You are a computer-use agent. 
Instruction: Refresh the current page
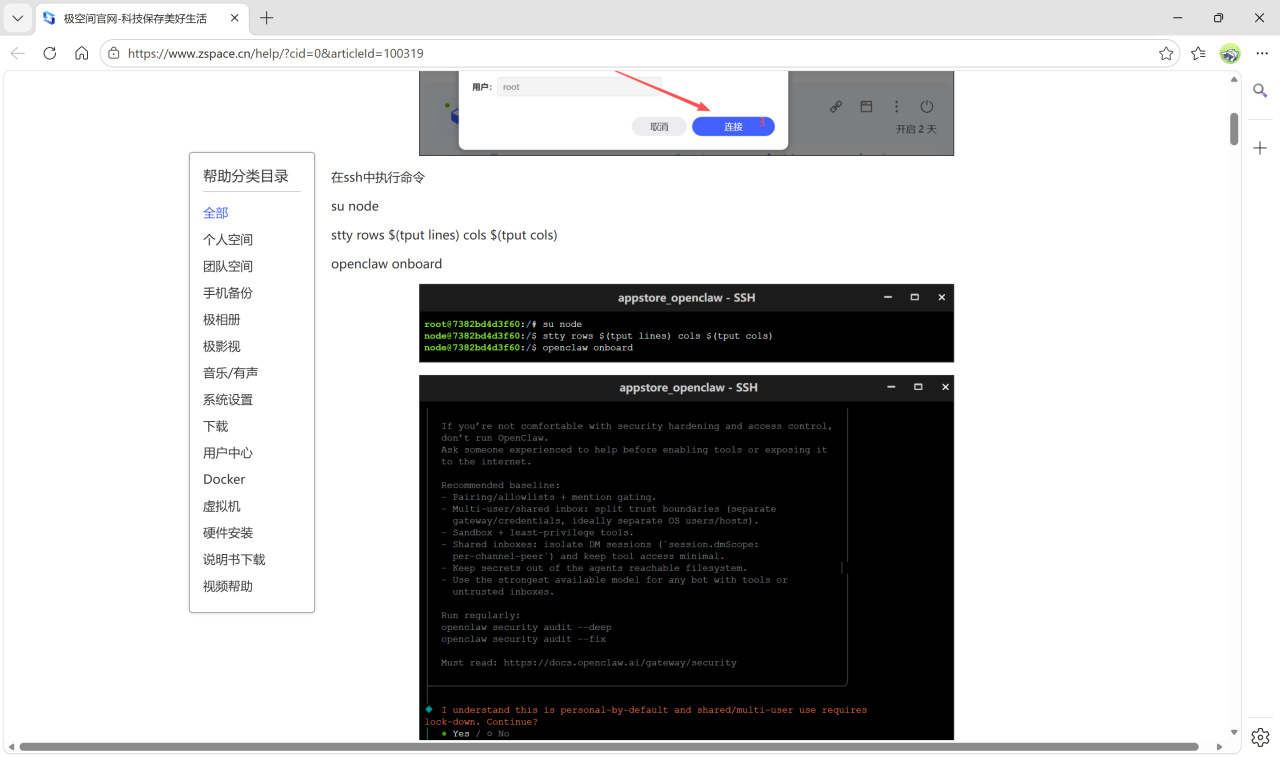point(50,53)
